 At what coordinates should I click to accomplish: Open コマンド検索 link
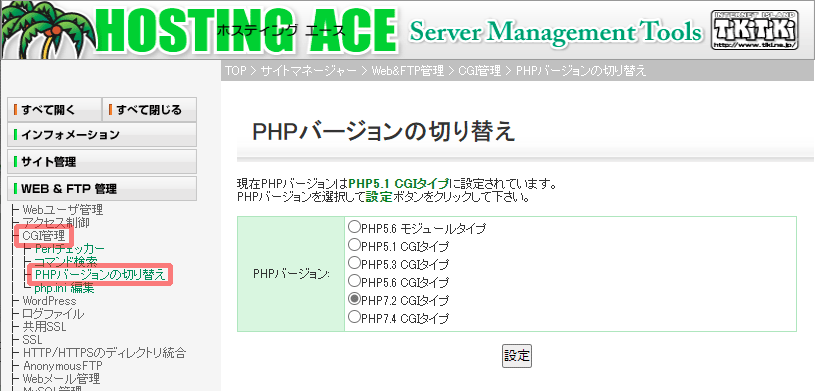pyautogui.click(x=65, y=262)
